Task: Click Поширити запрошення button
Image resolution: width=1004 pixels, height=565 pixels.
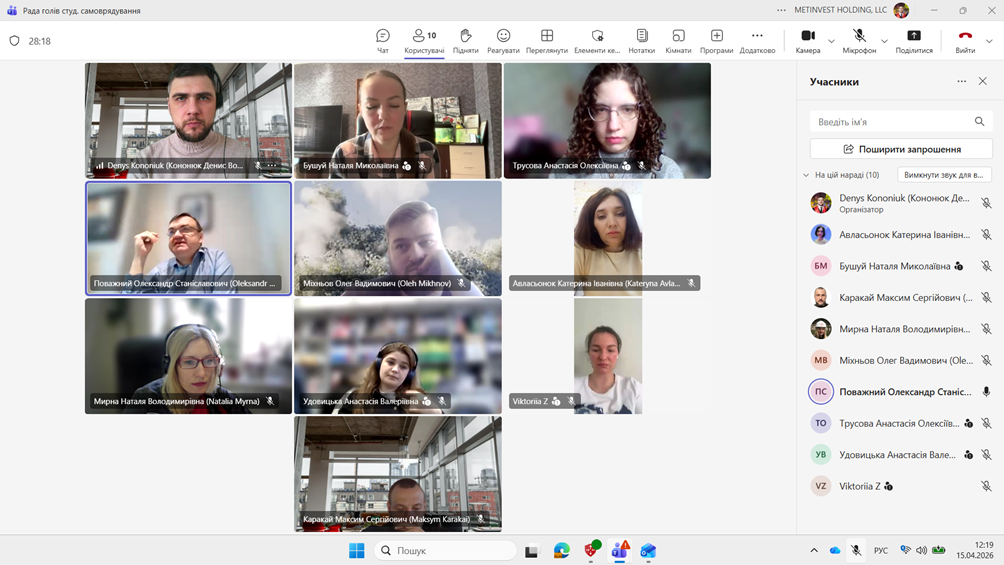Action: click(901, 149)
